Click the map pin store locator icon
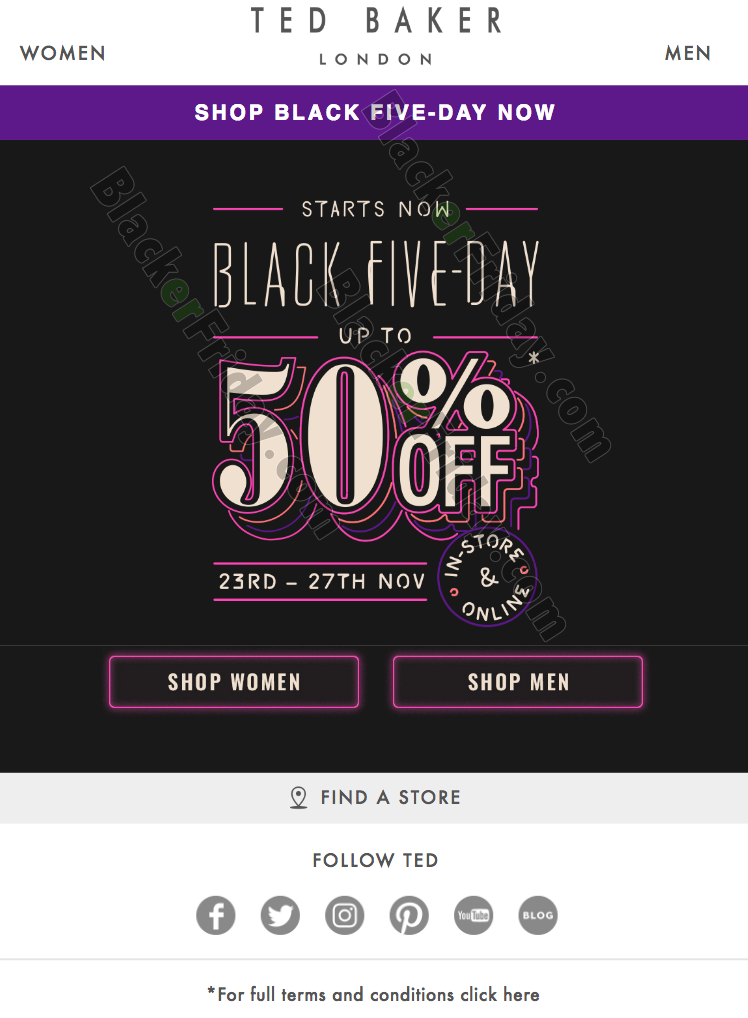This screenshot has height=1018, width=748. click(x=298, y=797)
